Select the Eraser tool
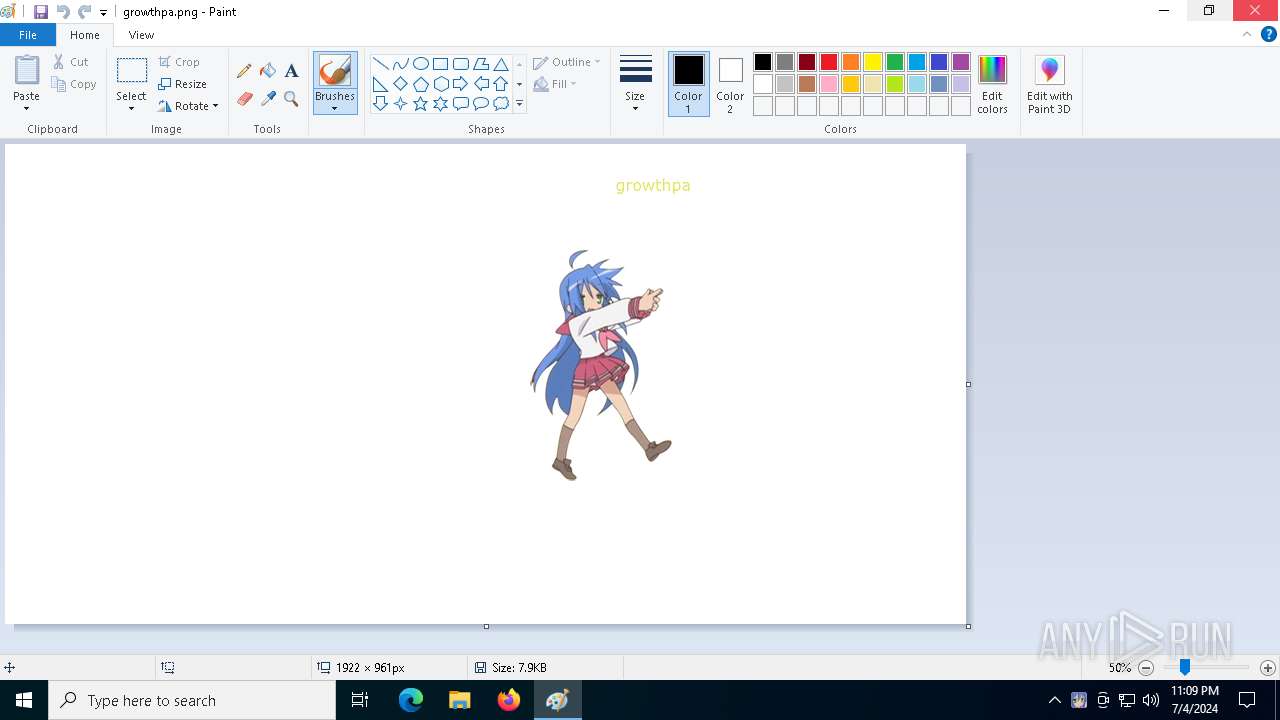 [x=244, y=99]
